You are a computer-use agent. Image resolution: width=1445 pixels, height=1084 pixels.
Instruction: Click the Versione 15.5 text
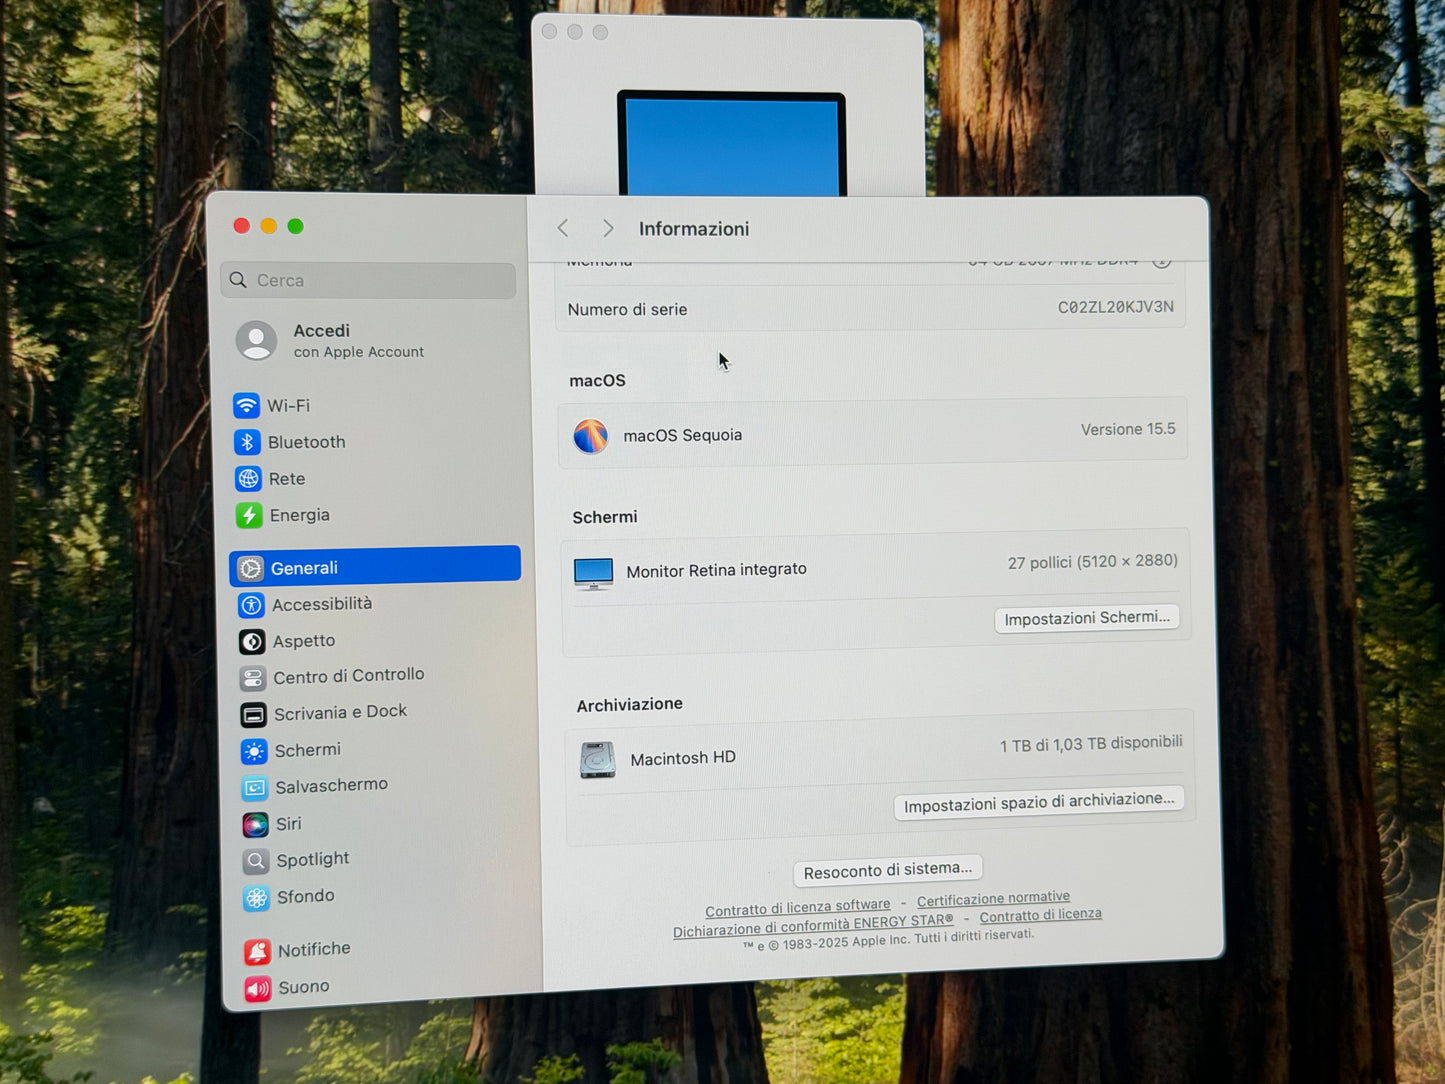pos(1128,429)
